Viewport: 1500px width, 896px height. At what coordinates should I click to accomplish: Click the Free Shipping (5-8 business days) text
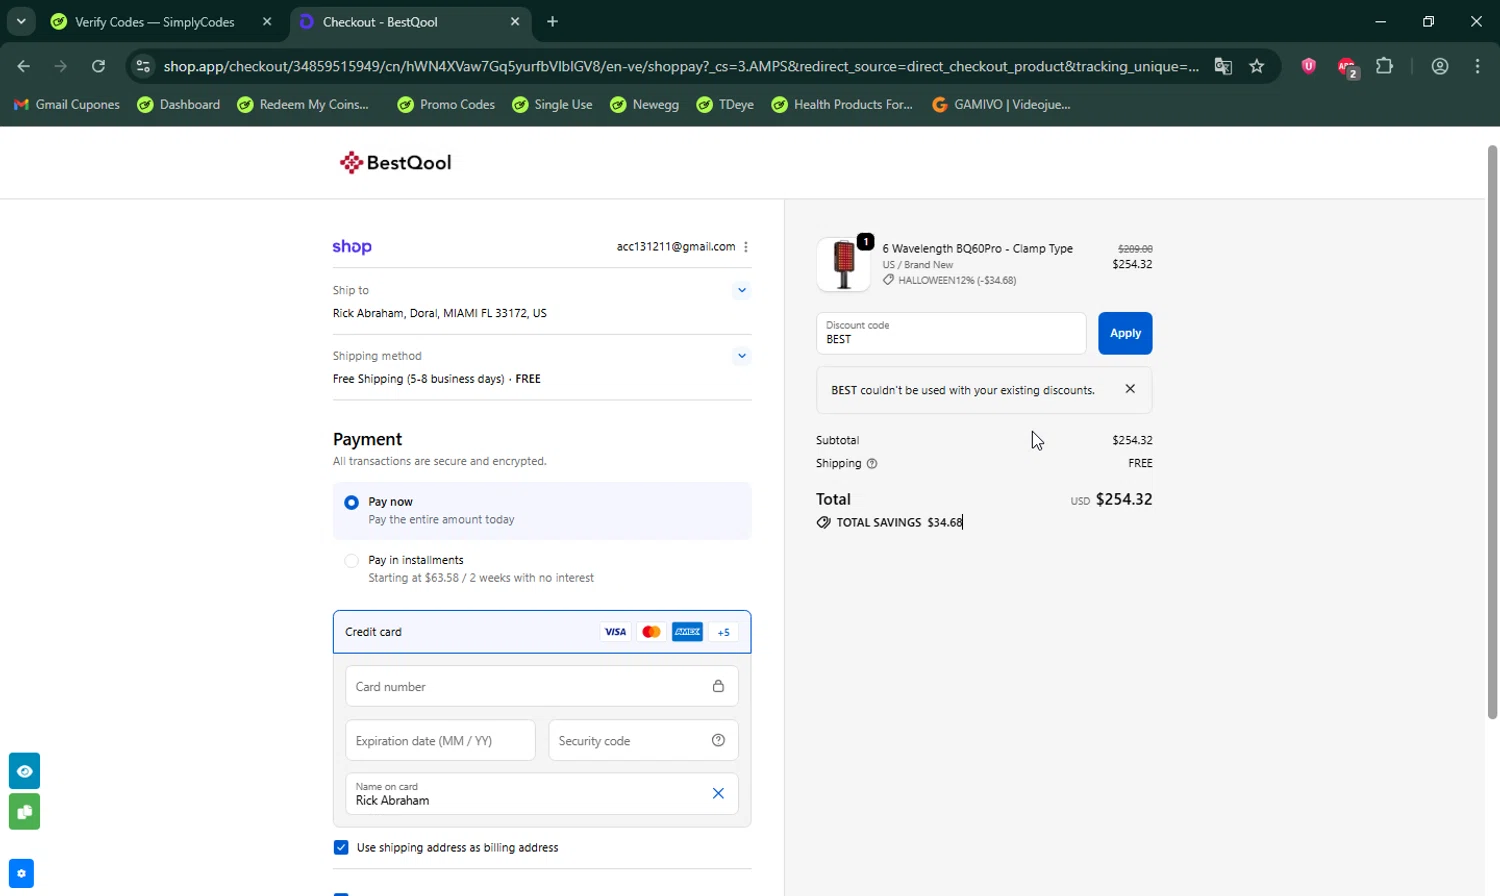418,379
